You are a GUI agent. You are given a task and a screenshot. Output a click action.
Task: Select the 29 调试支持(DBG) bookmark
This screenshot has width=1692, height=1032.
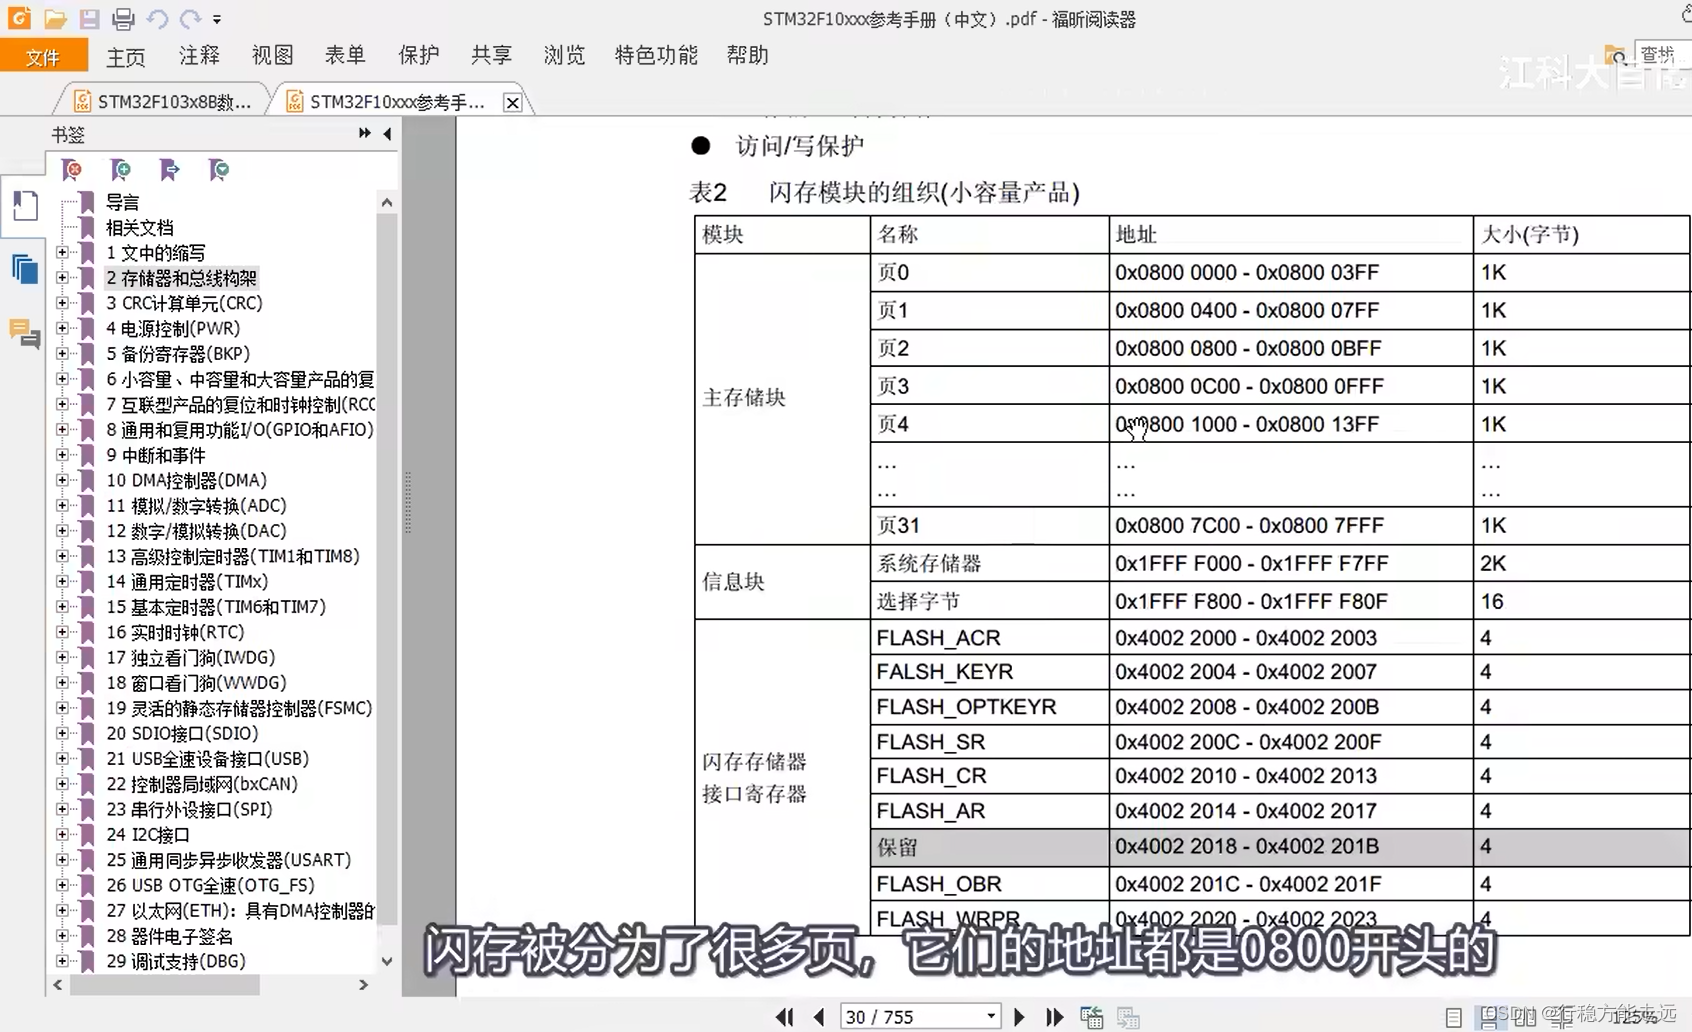176,961
